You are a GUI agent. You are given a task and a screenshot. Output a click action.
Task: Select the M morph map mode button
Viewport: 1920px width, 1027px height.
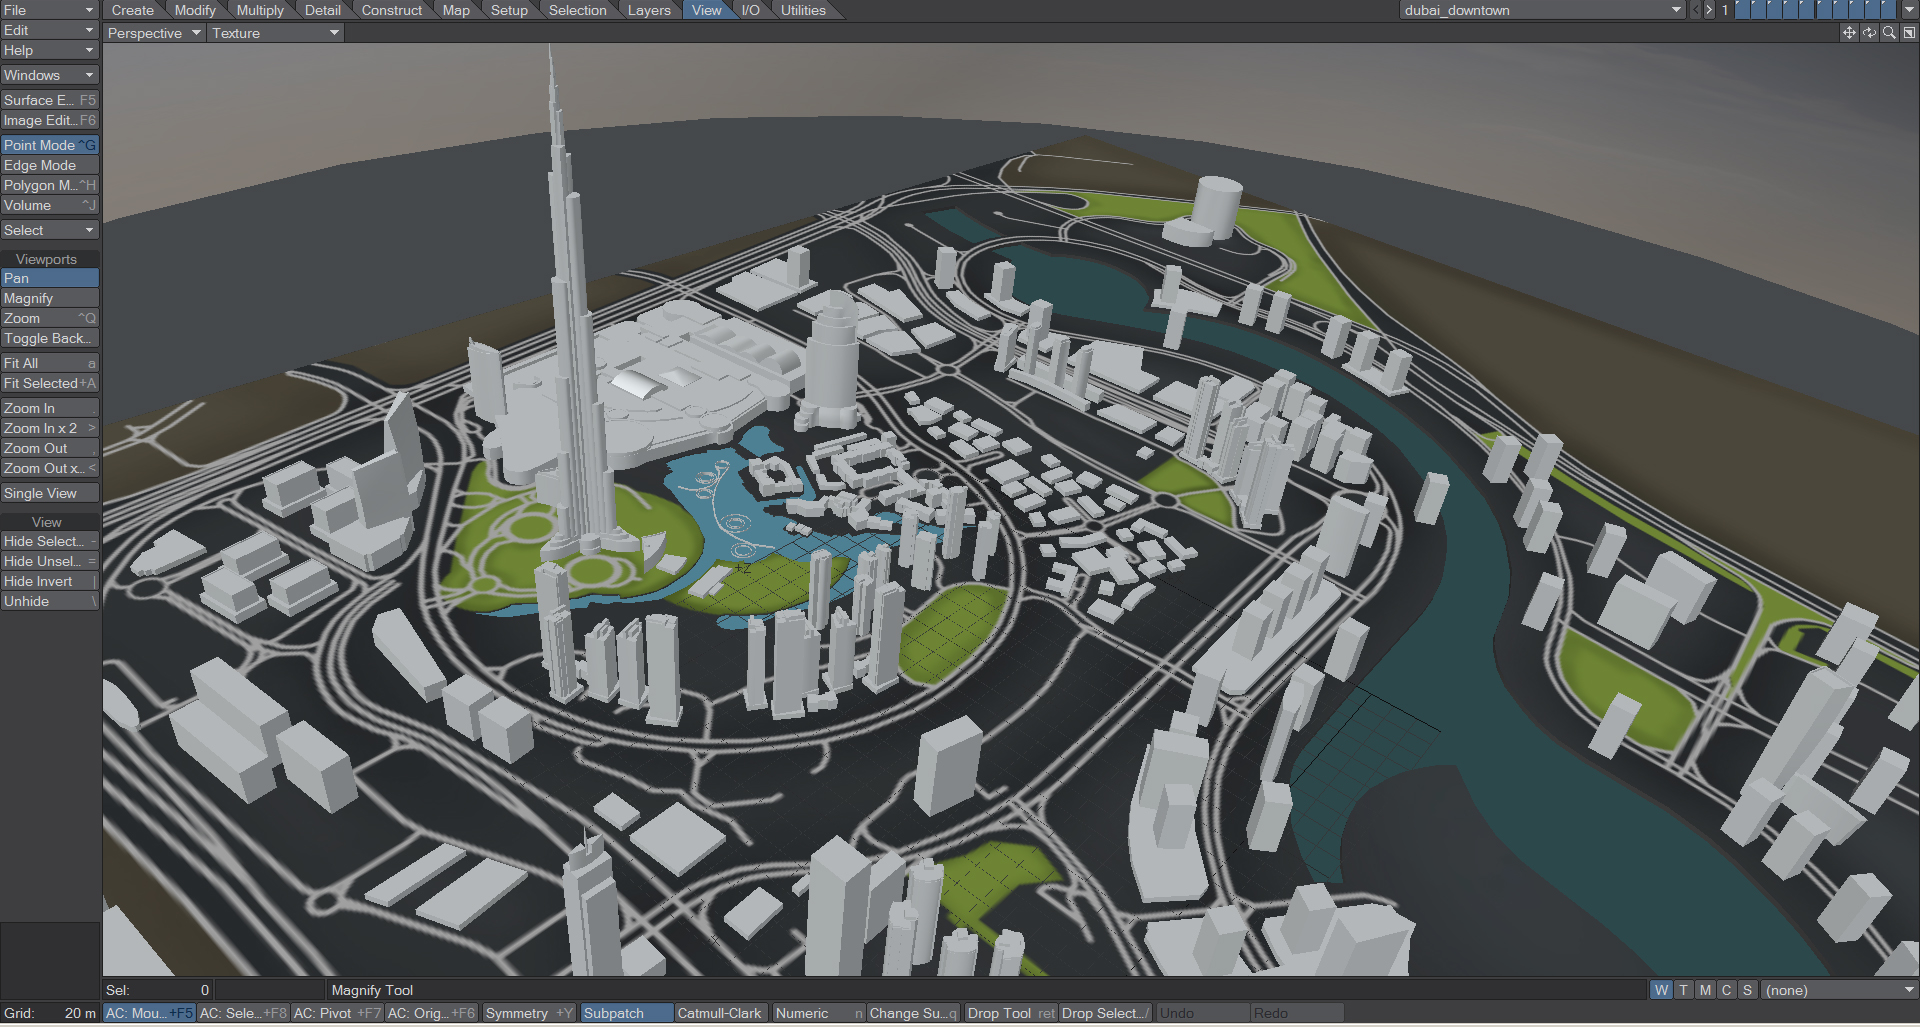[1705, 989]
